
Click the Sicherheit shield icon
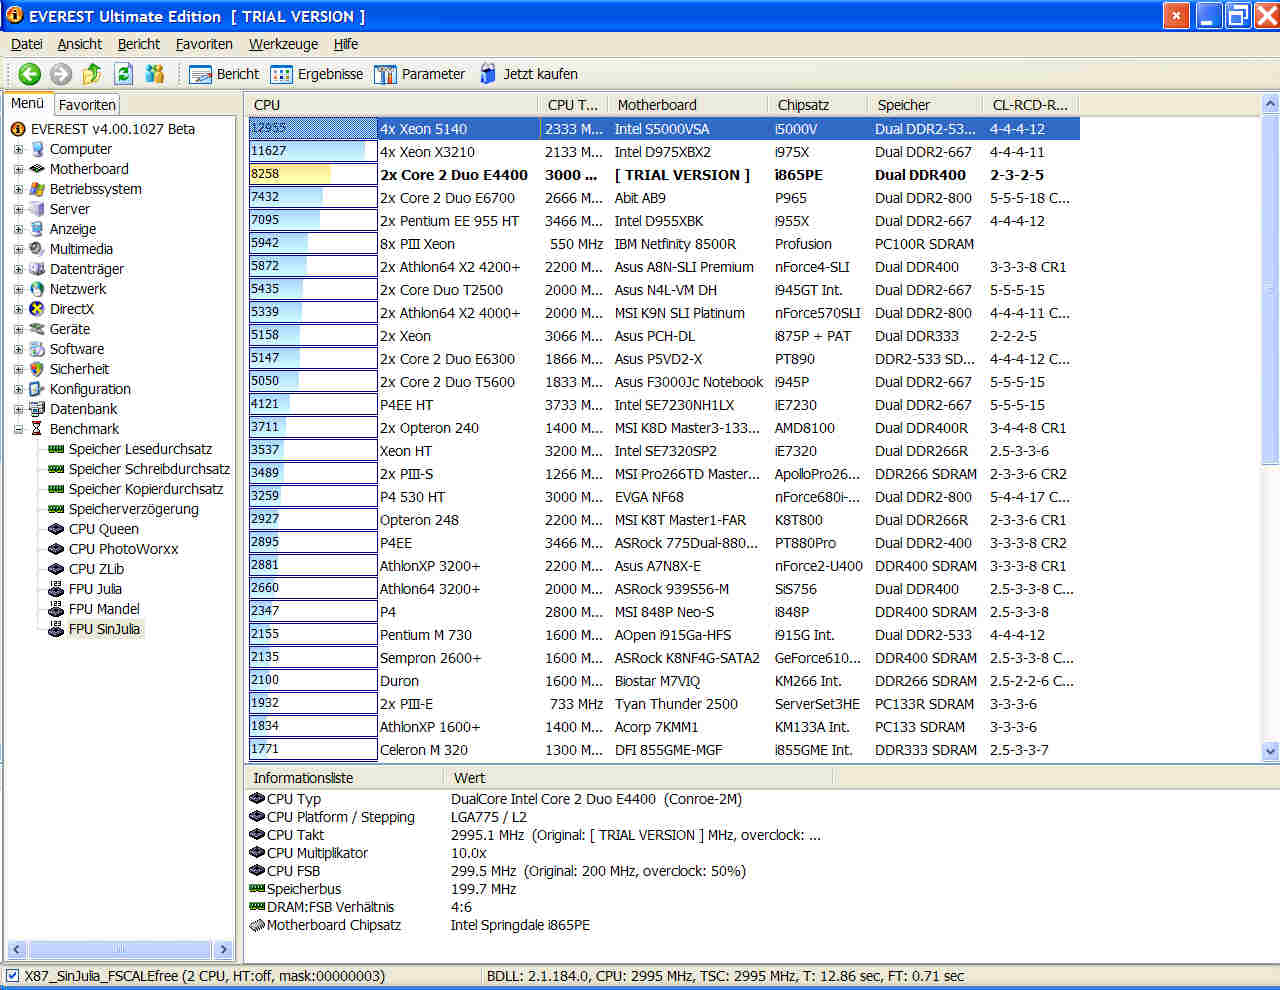(37, 369)
